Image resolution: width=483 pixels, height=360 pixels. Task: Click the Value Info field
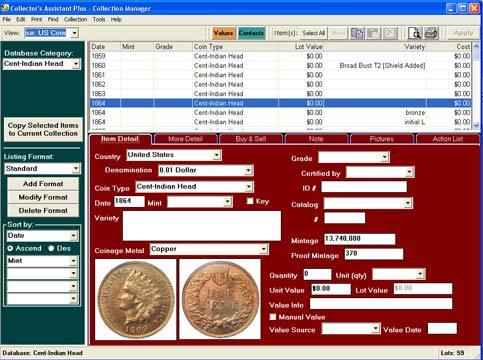(x=381, y=304)
